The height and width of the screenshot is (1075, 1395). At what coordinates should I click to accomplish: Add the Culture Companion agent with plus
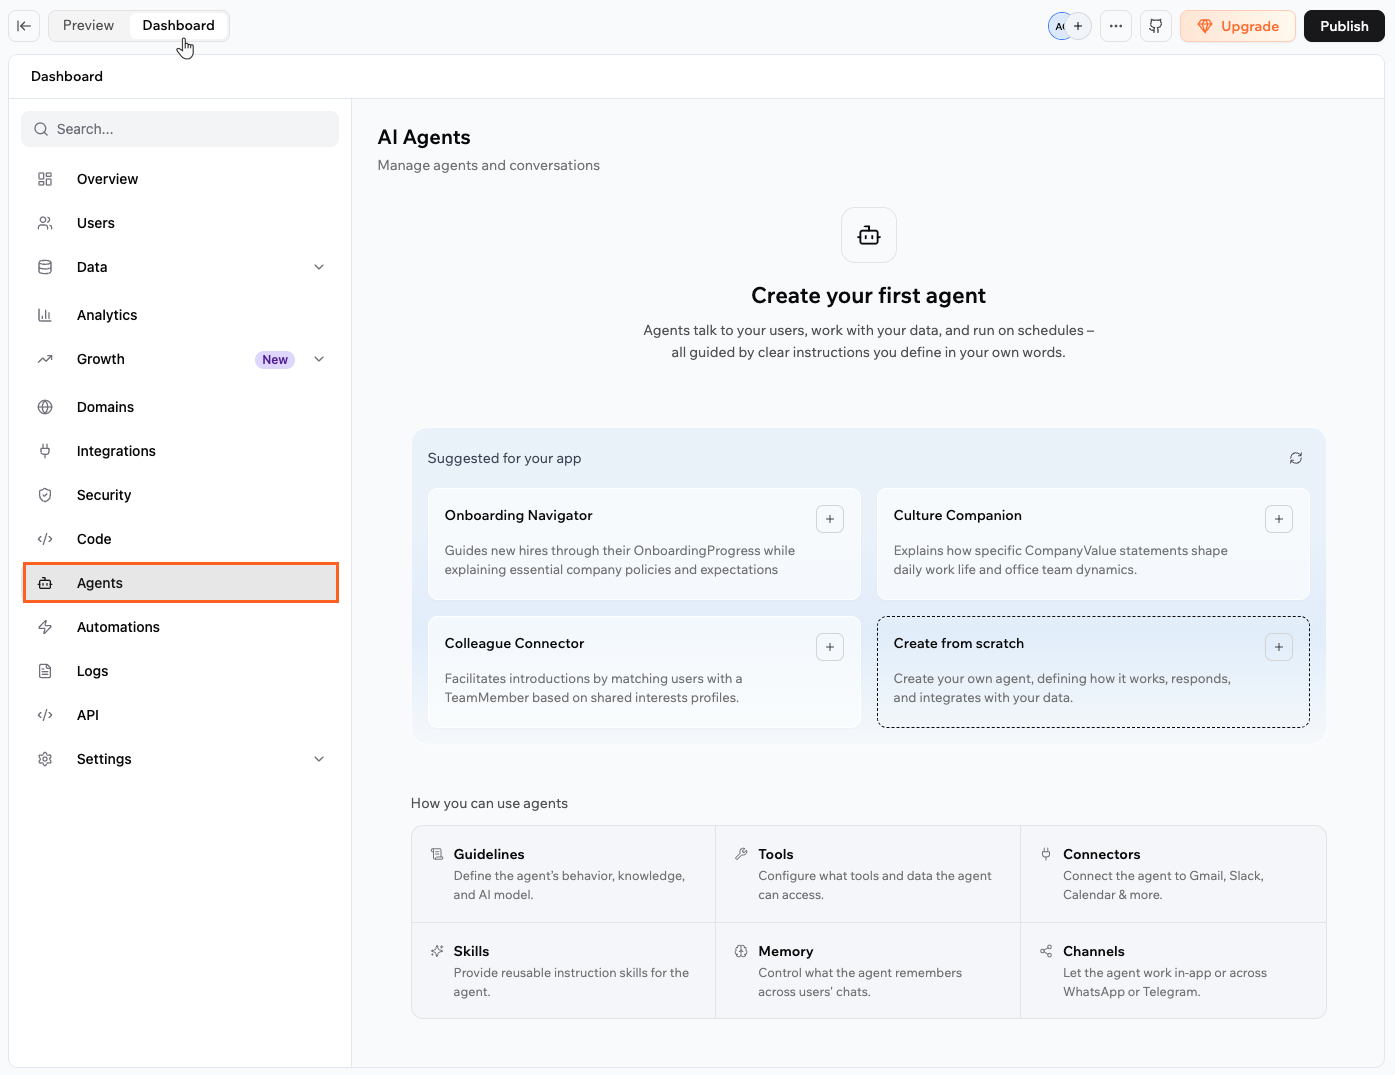[x=1279, y=519]
